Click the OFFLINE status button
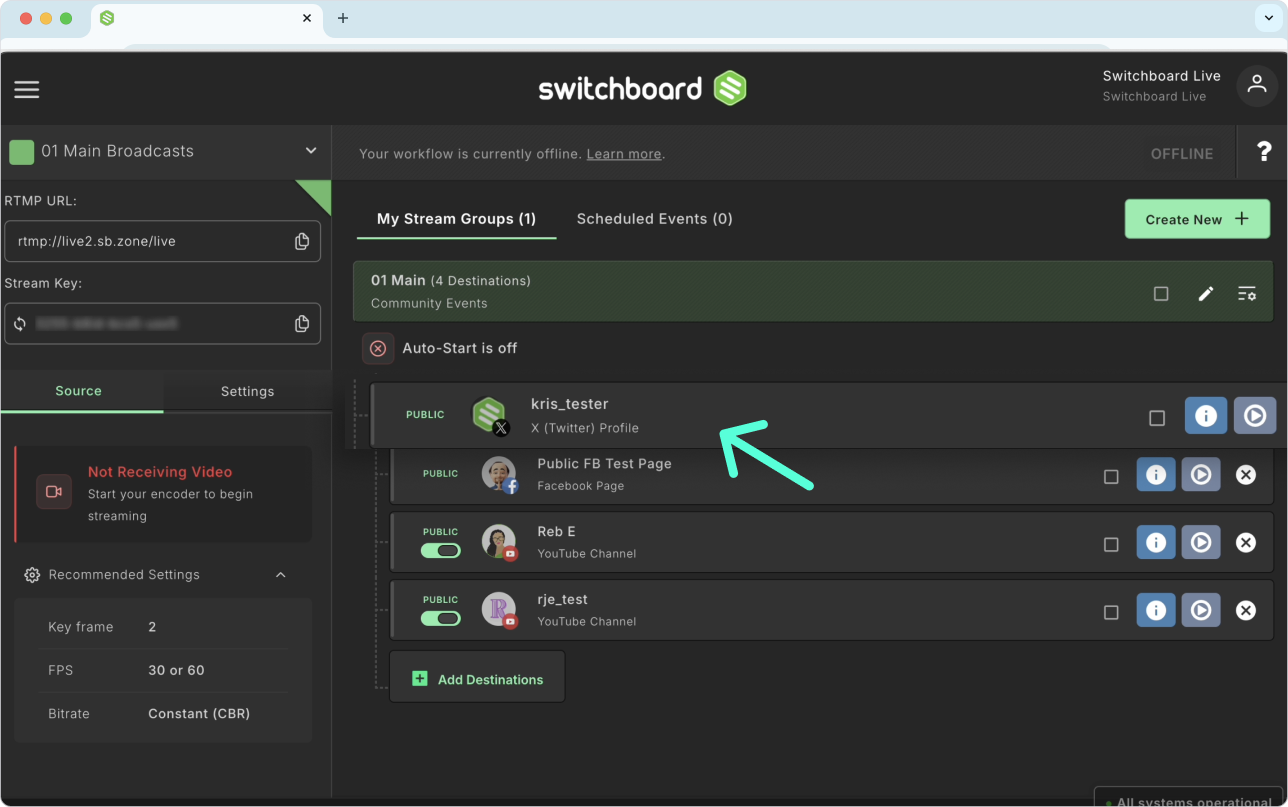Image resolution: width=1288 pixels, height=807 pixels. (1182, 154)
